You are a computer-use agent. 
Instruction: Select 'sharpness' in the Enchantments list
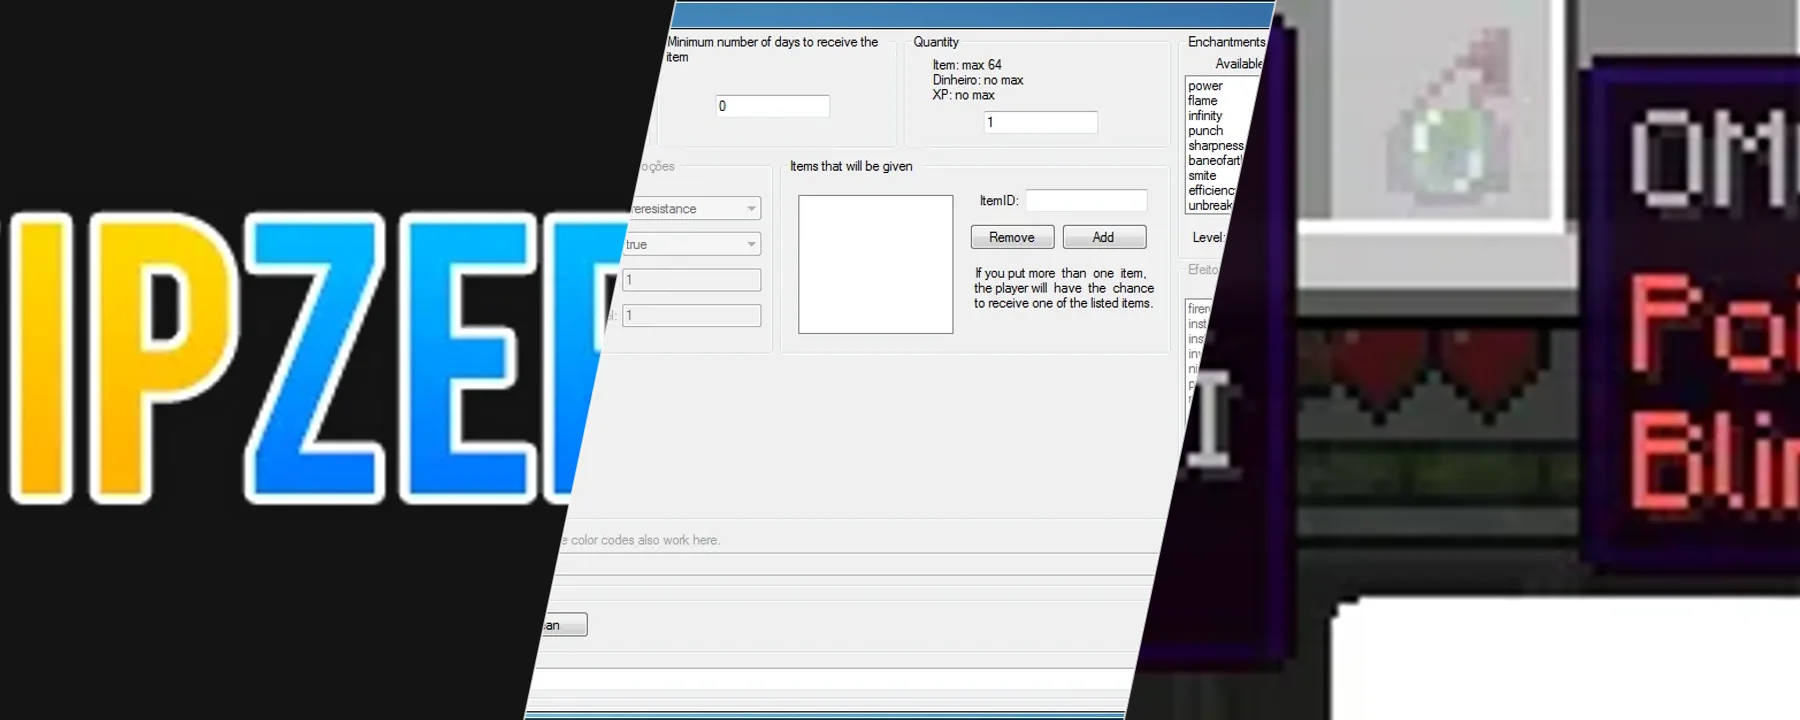(x=1215, y=146)
